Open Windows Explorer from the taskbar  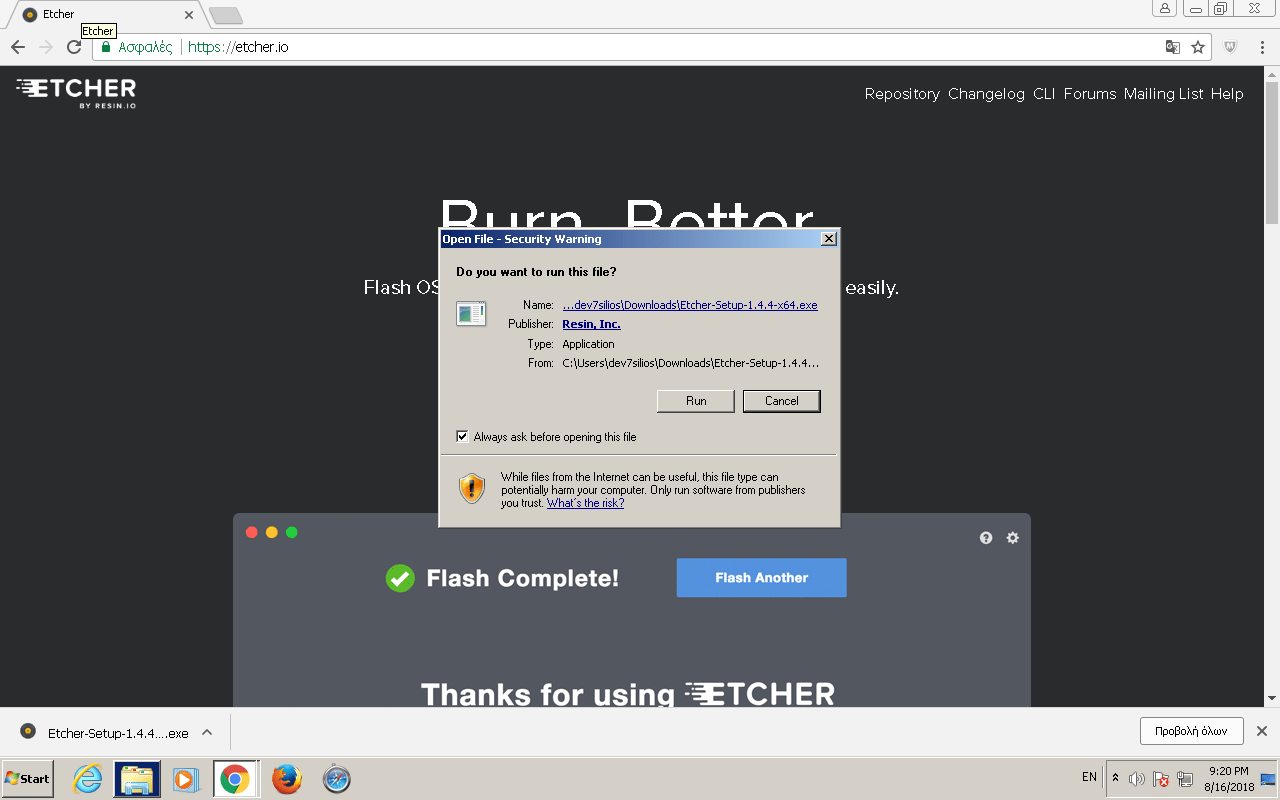pos(137,779)
